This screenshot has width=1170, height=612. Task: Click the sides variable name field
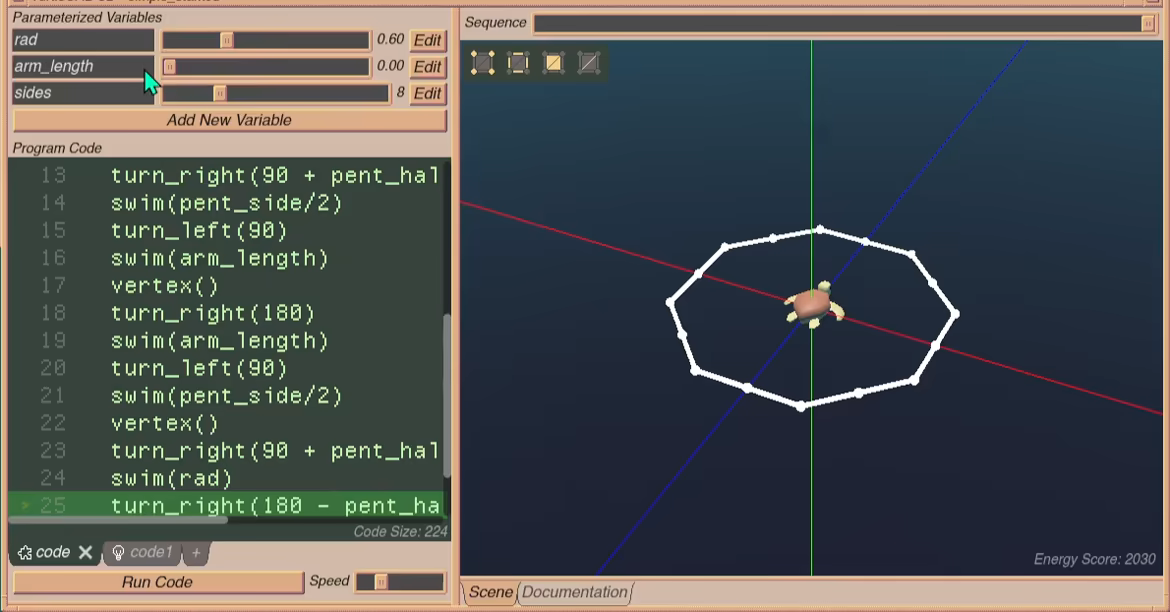tap(83, 93)
